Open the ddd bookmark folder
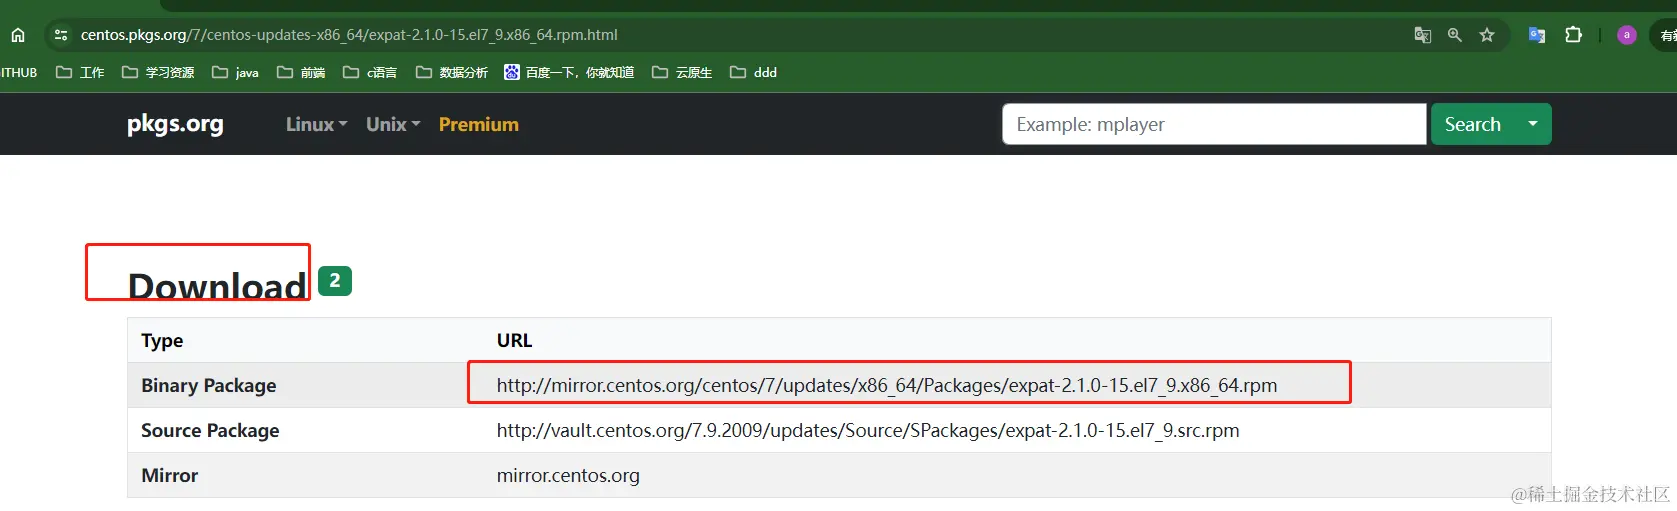Screen dimensions: 1677x511 [753, 72]
